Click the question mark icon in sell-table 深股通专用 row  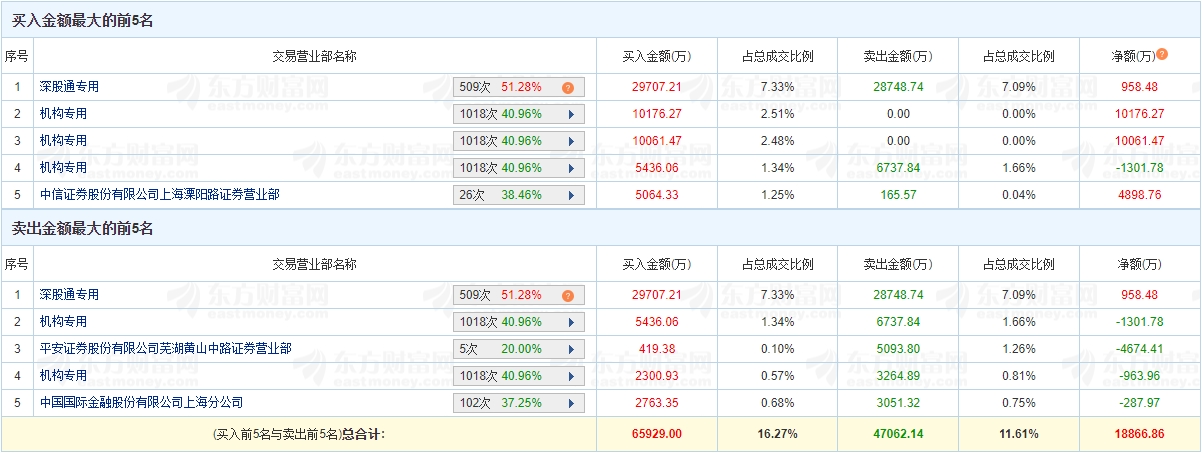coord(567,295)
